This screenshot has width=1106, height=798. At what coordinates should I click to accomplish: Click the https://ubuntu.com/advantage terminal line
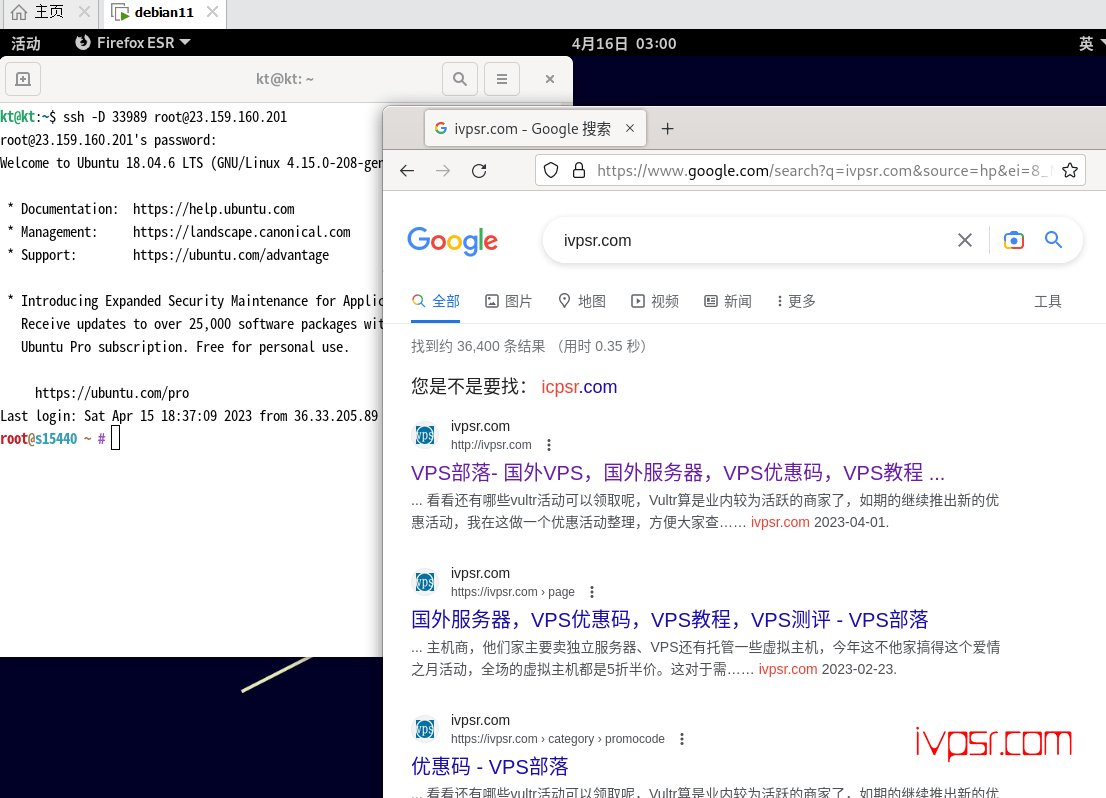[231, 255]
